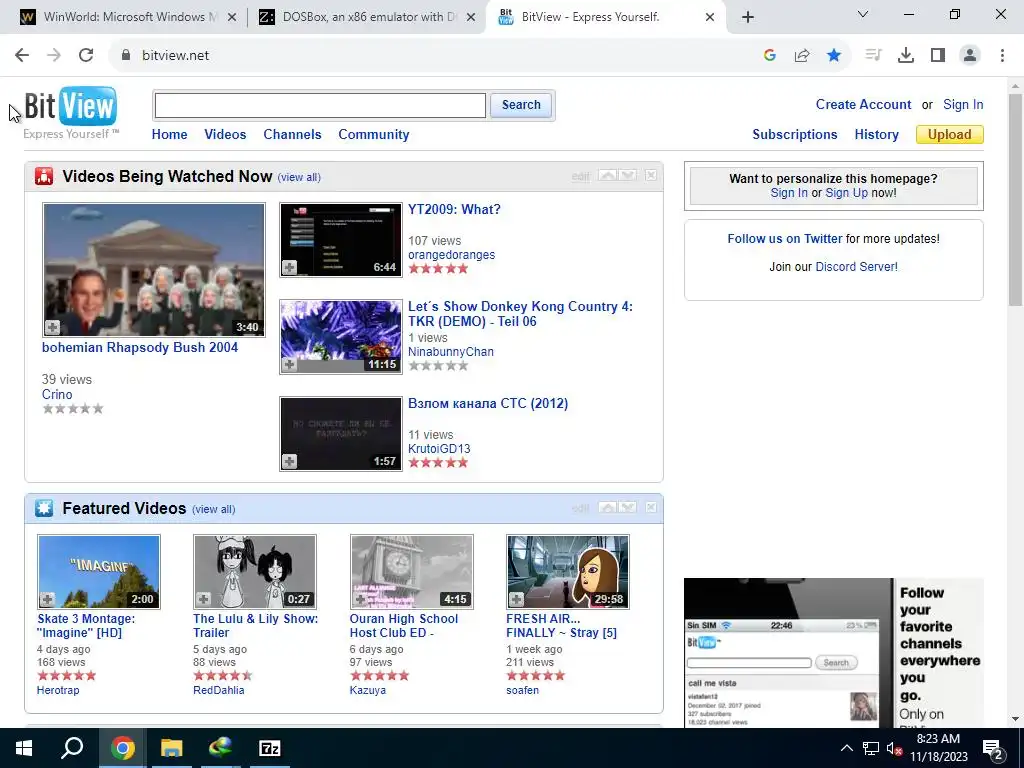Viewport: 1024px width, 768px height.
Task: View all Videos Being Watched Now
Action: click(x=299, y=178)
